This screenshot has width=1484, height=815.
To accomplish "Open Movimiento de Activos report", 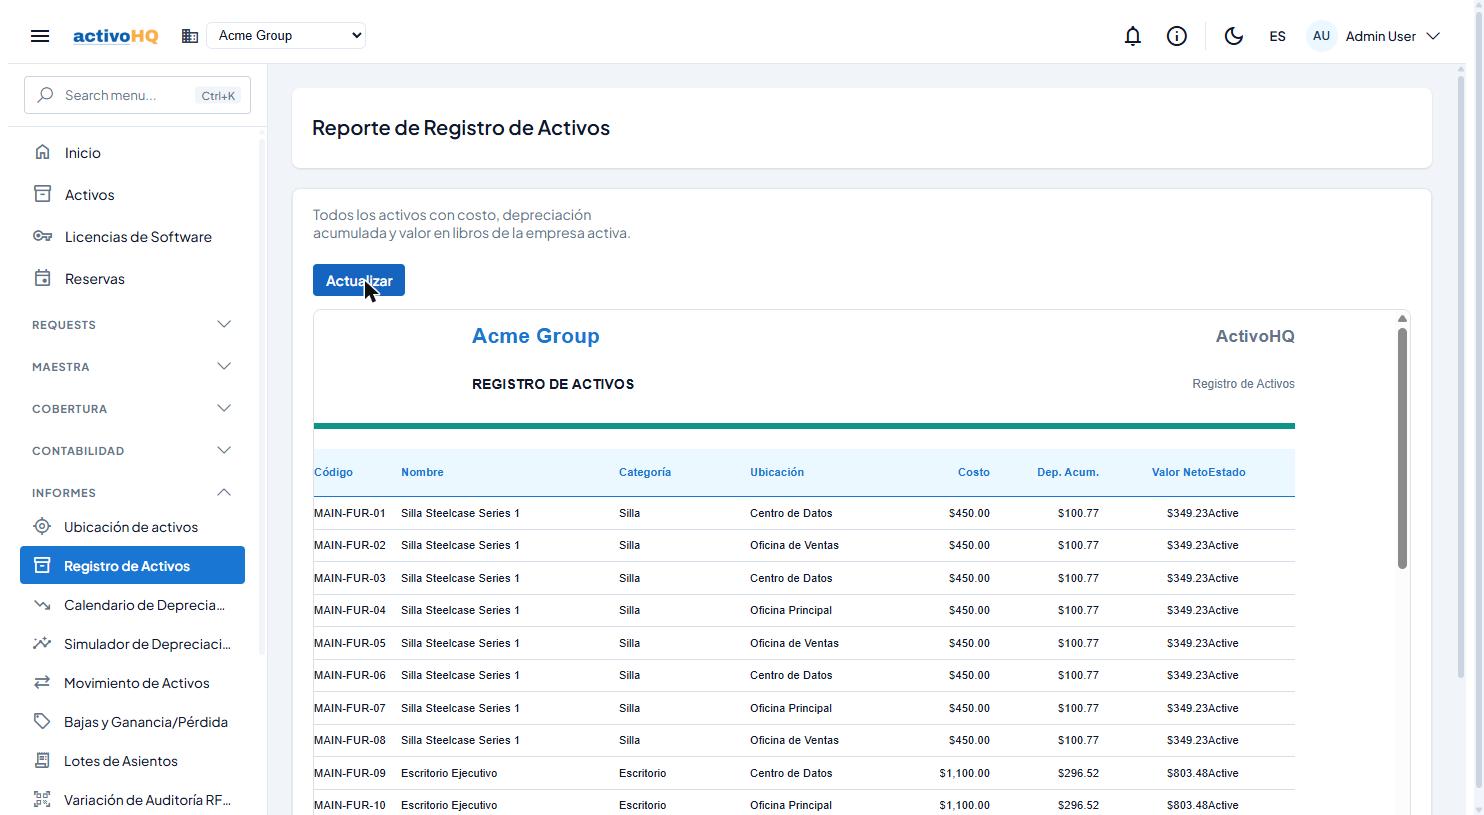I will (132, 683).
